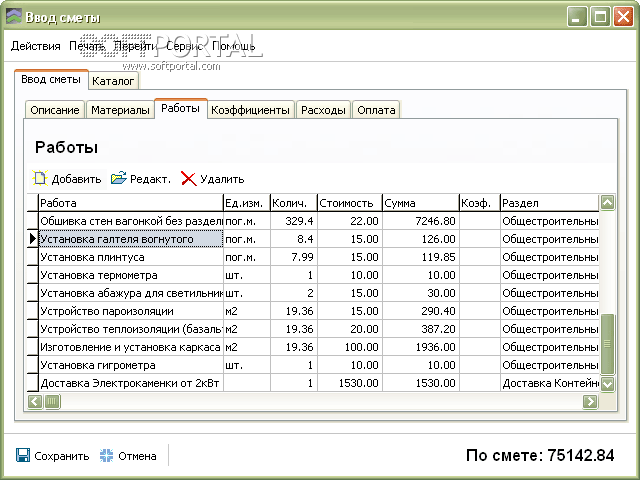Click the quantity cell 329.4
This screenshot has height=480, width=640.
pyautogui.click(x=293, y=221)
